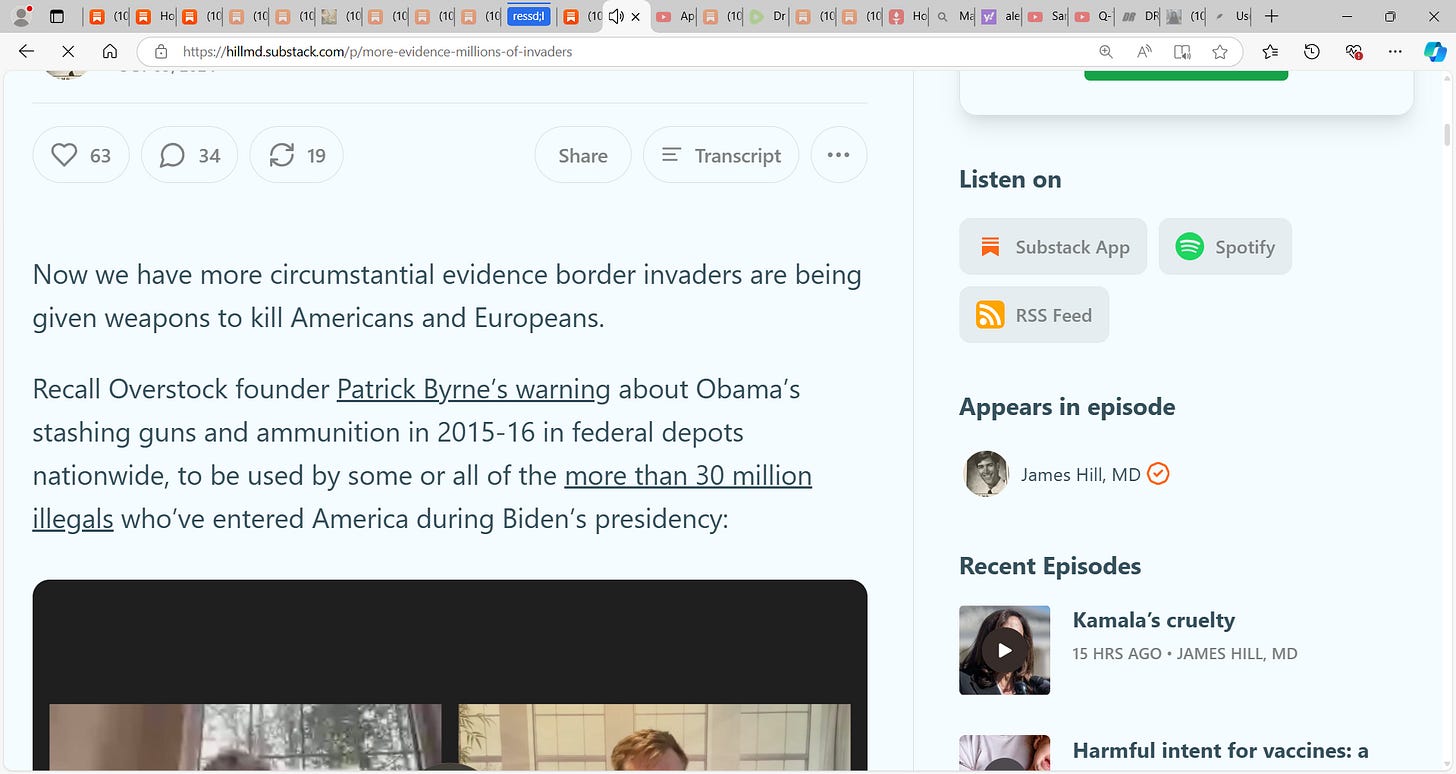Screen dimensions: 1456x774
Task: Switch to the 'Ap' YouTube tab
Action: 675,16
